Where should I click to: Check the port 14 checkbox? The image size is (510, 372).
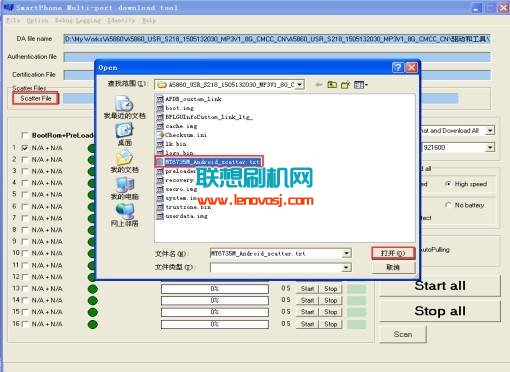coord(25,300)
